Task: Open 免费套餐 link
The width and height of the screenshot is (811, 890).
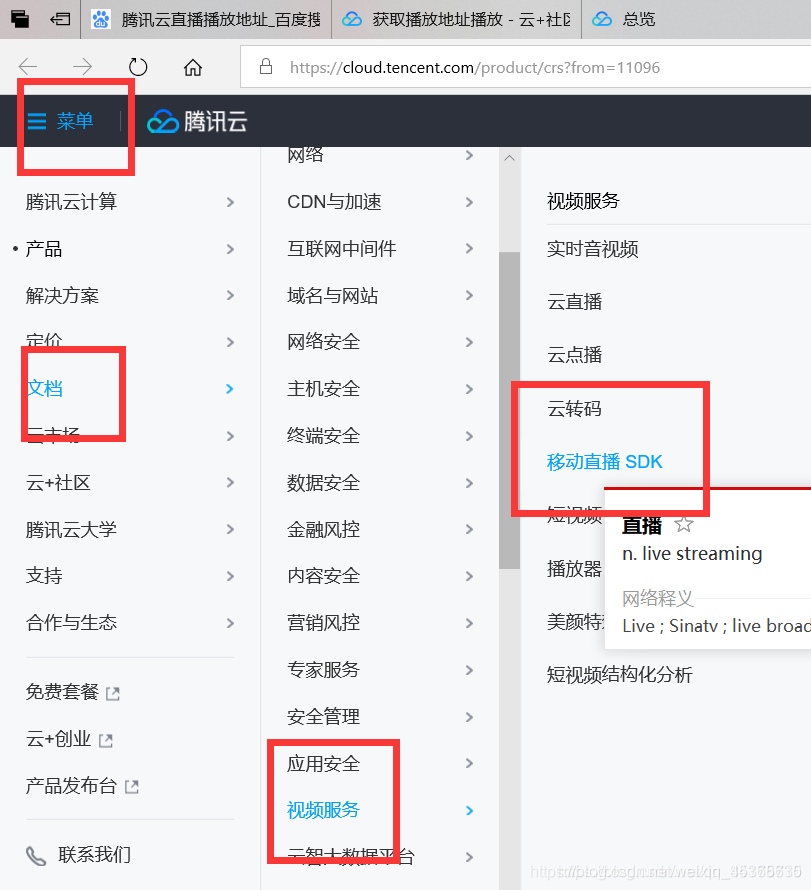Action: 62,692
